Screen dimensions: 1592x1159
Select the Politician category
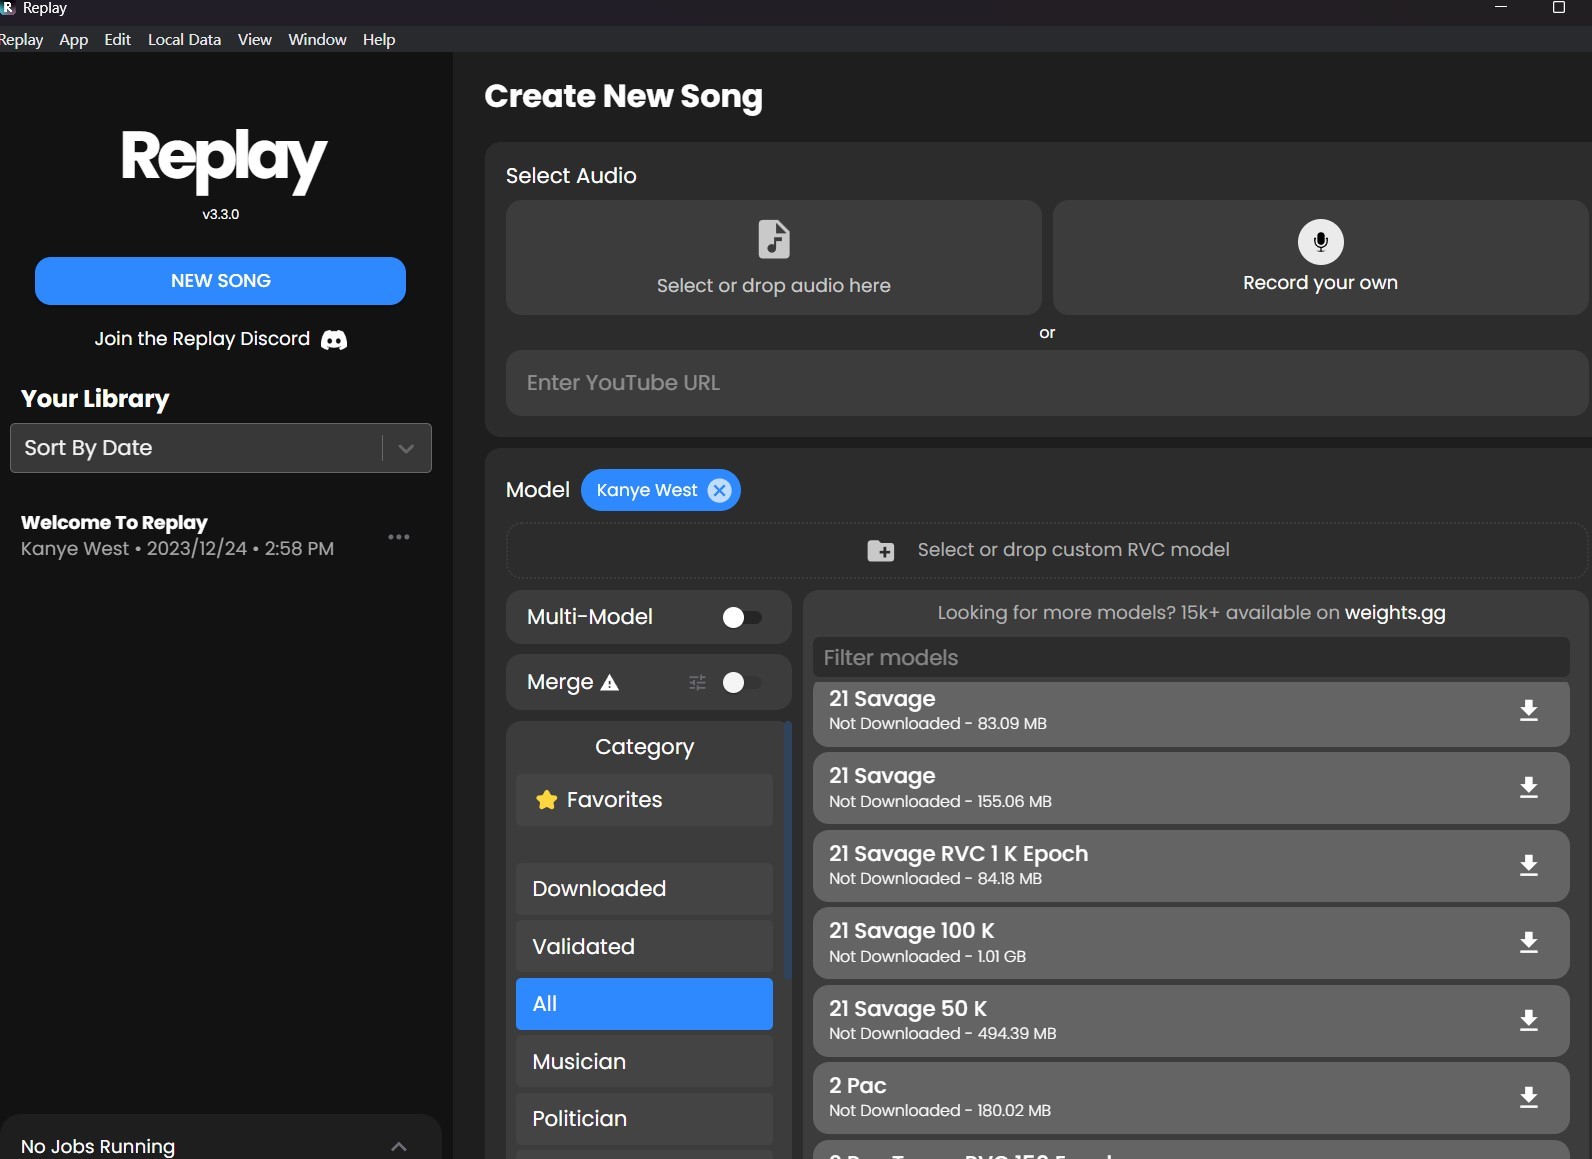tap(644, 1119)
